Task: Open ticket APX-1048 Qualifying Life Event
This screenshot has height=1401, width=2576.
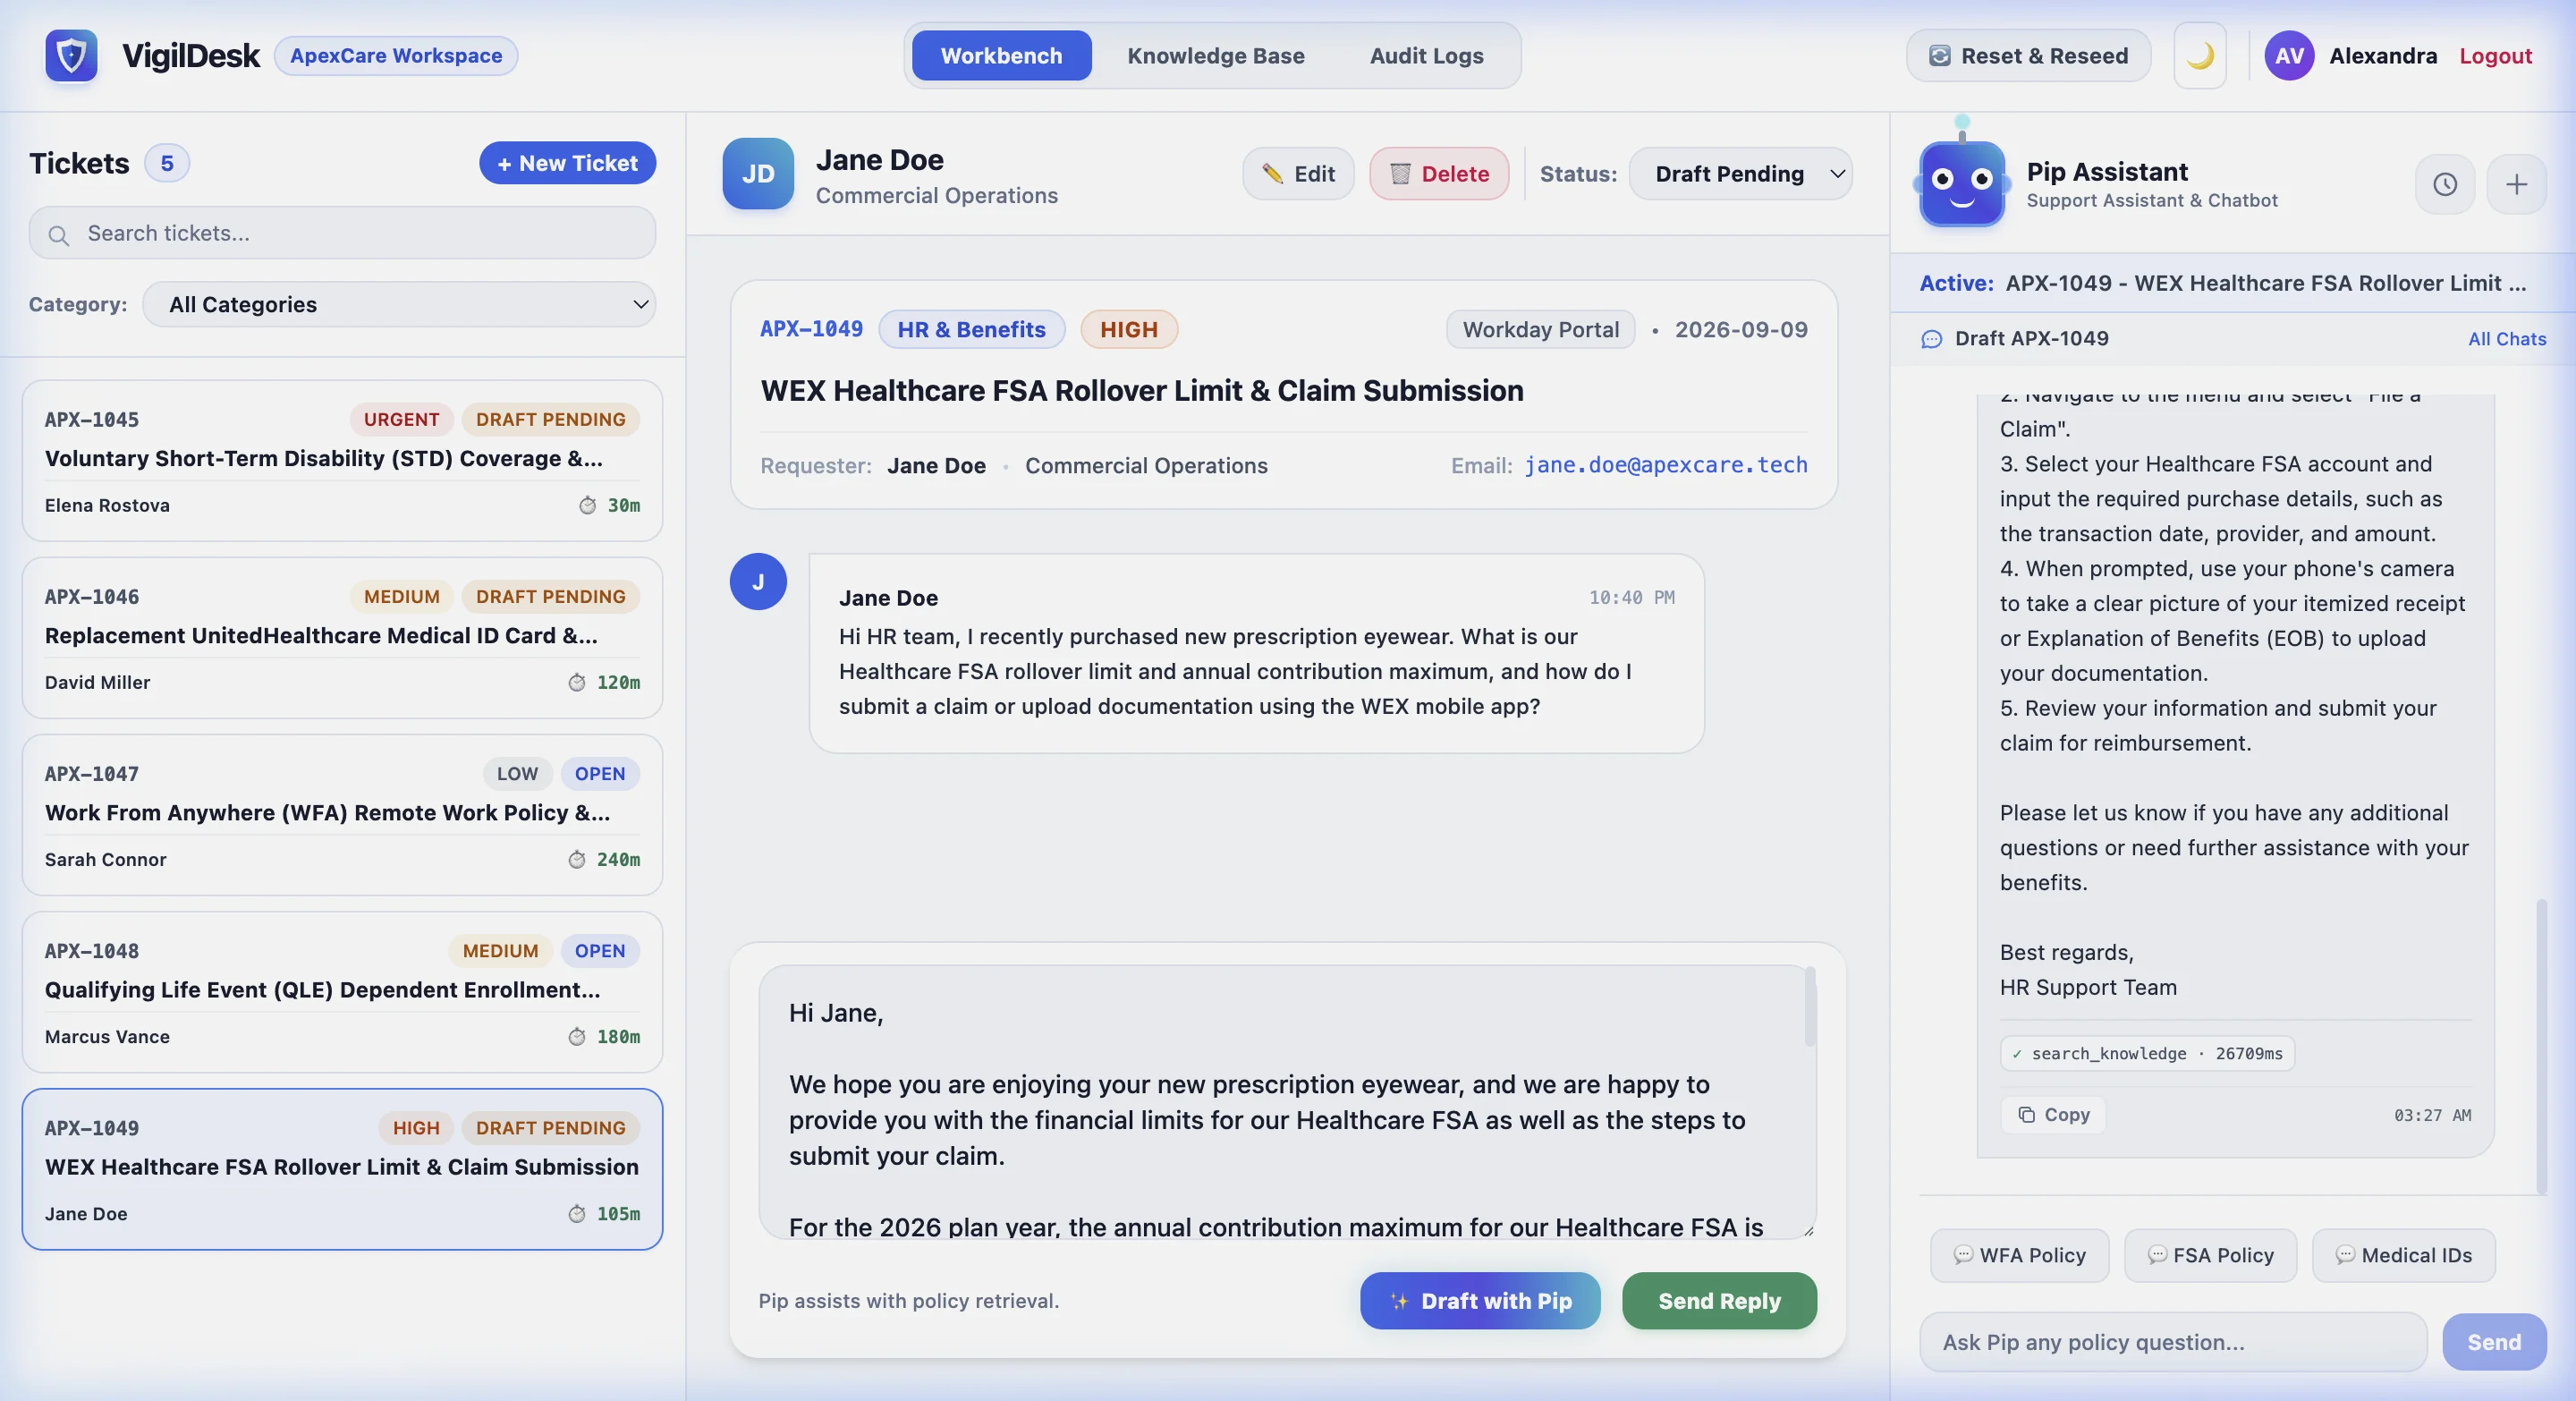Action: pos(342,992)
